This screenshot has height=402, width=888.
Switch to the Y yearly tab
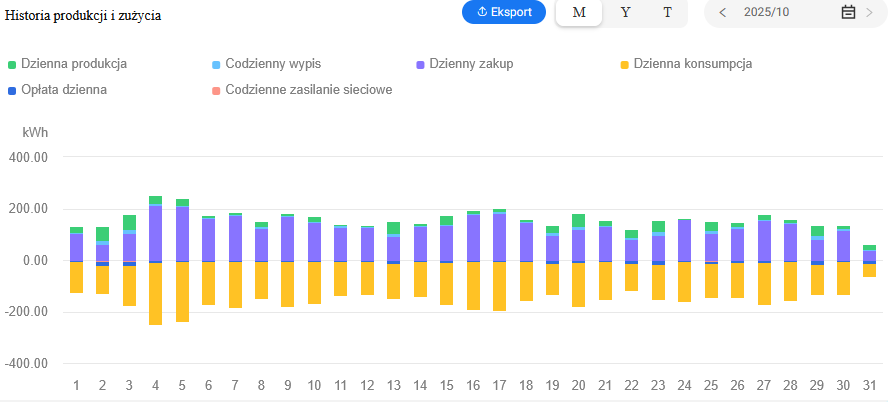[625, 12]
